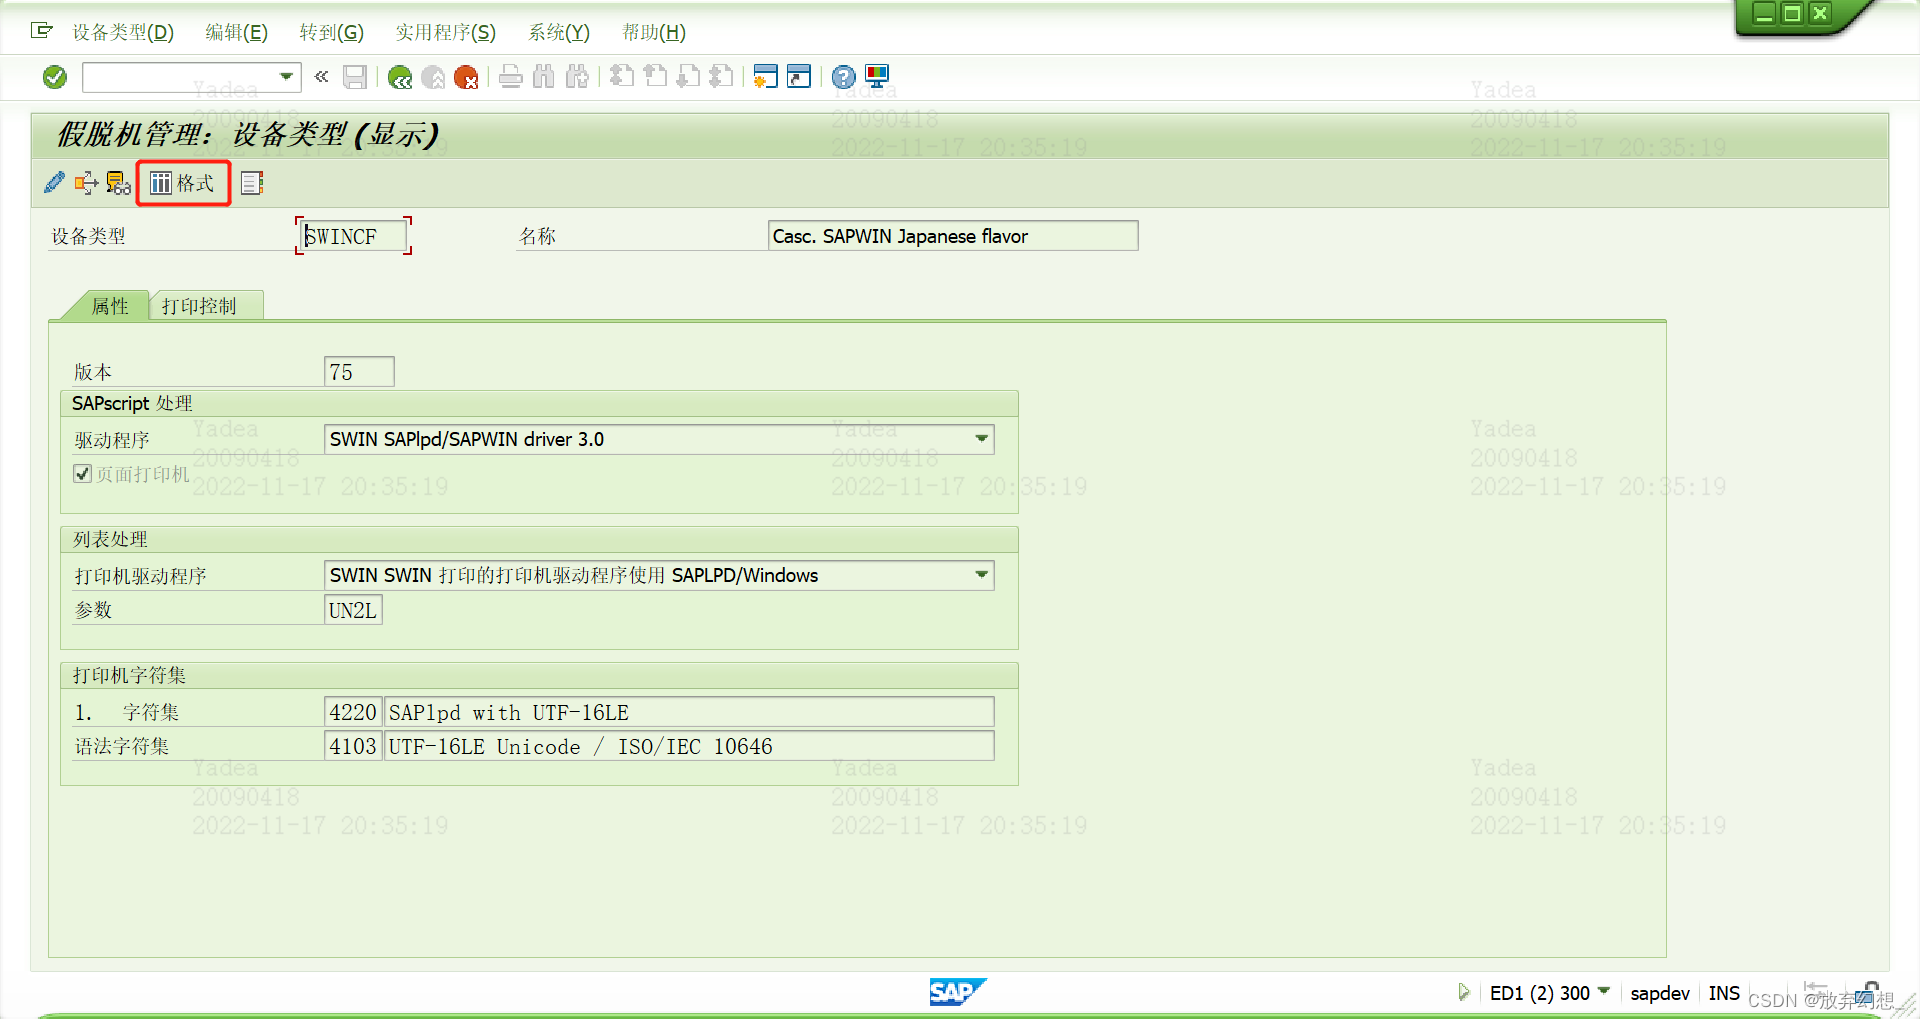The height and width of the screenshot is (1019, 1920).
Task: Click the 字符集 code field 4220
Action: pos(353,712)
